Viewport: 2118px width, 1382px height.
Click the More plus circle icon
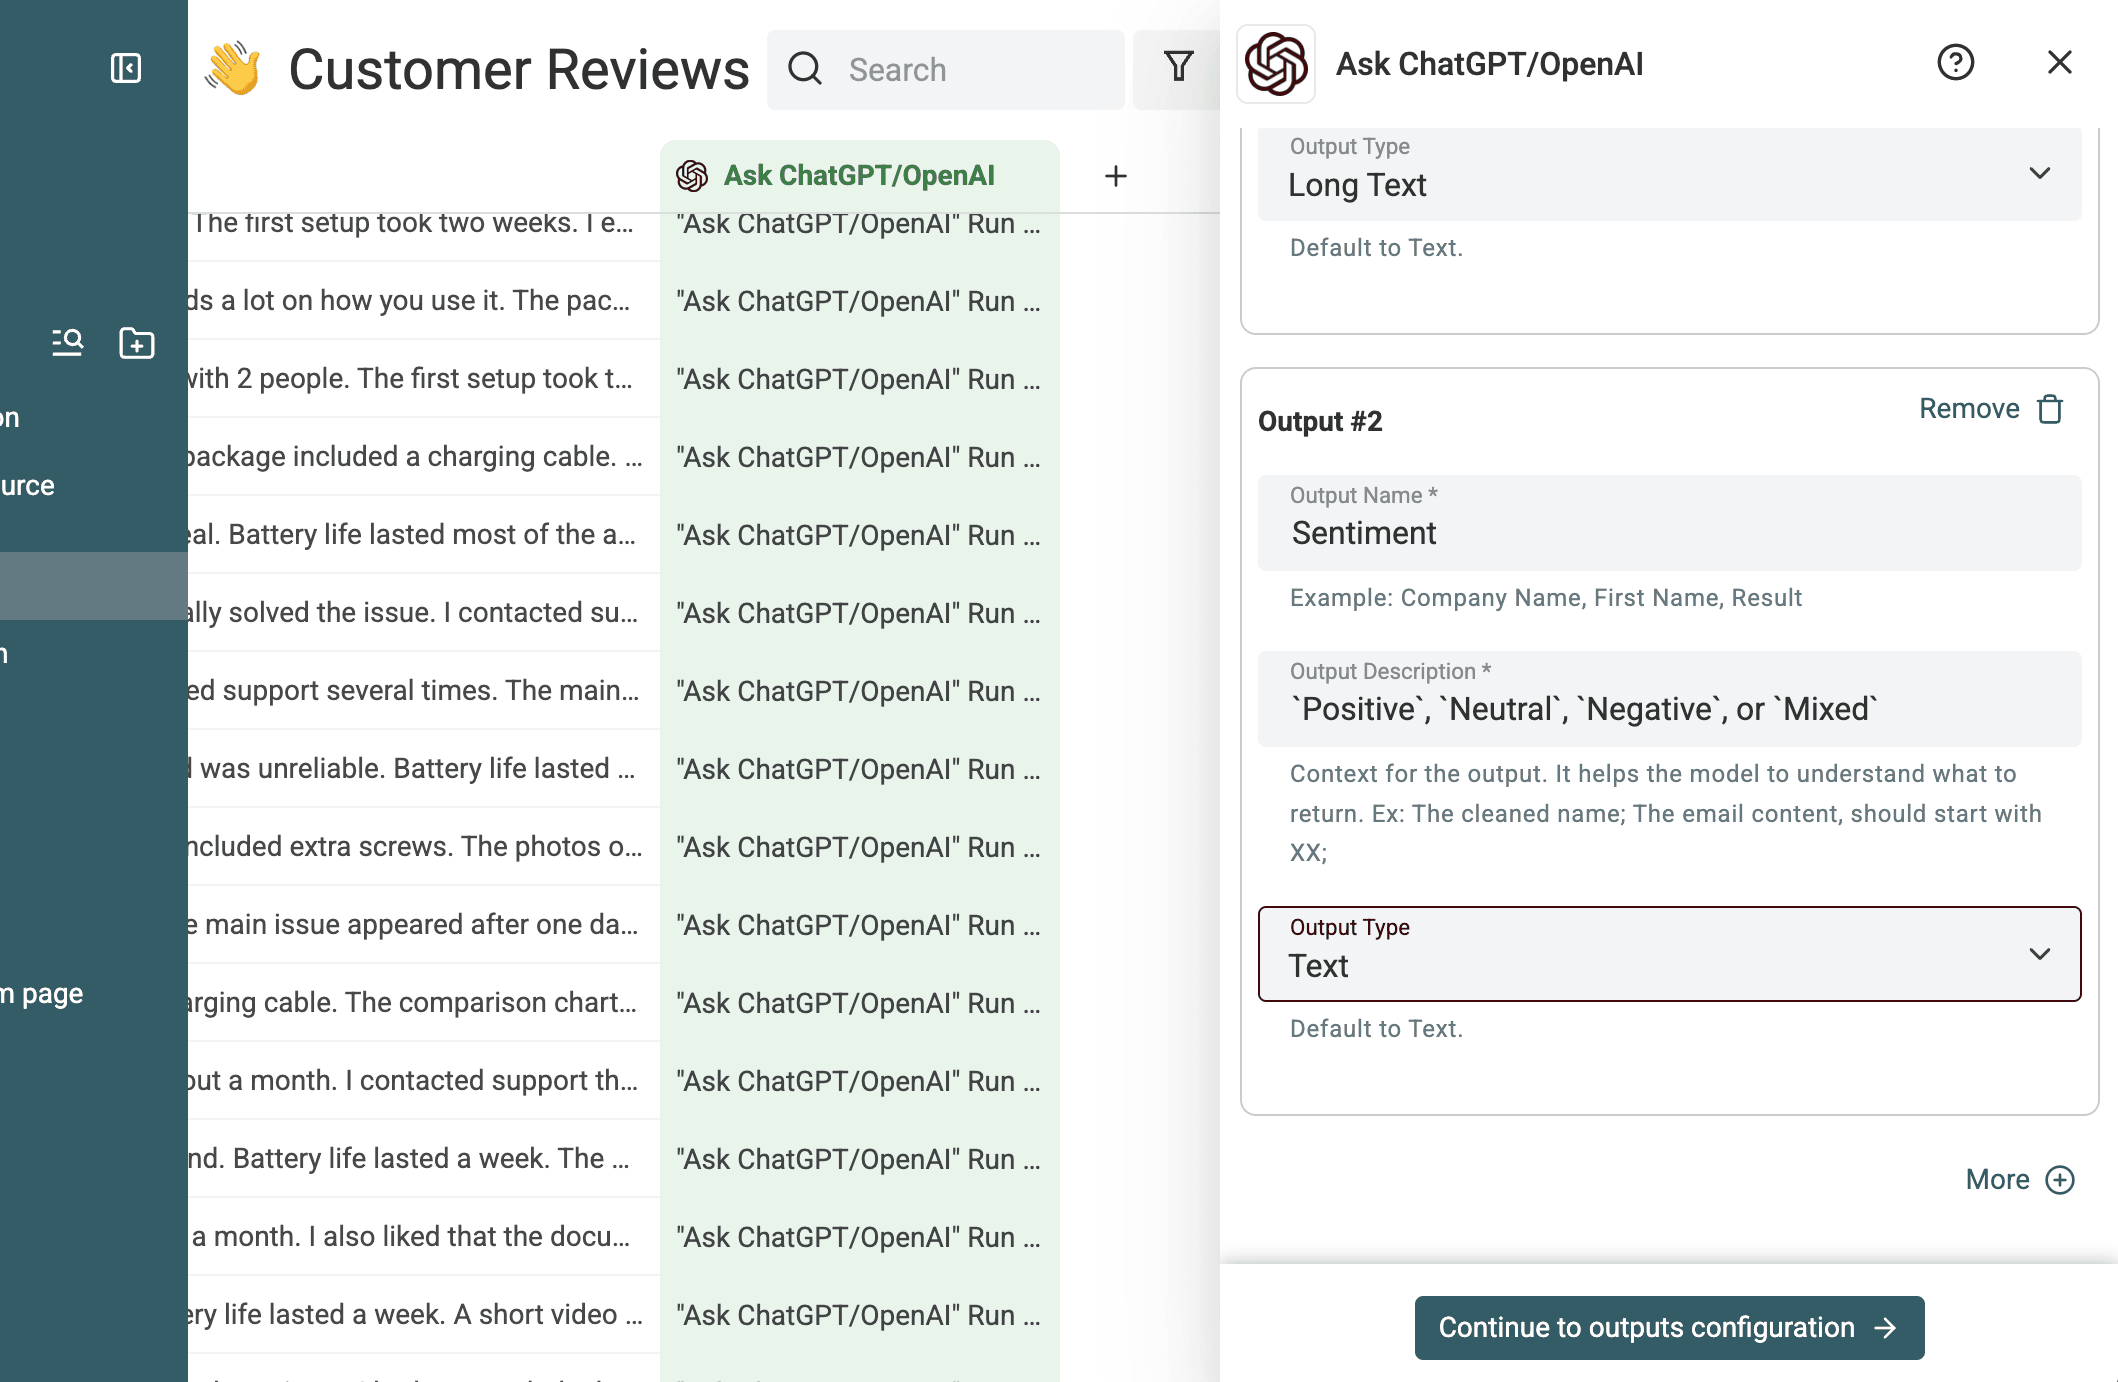(x=2060, y=1180)
